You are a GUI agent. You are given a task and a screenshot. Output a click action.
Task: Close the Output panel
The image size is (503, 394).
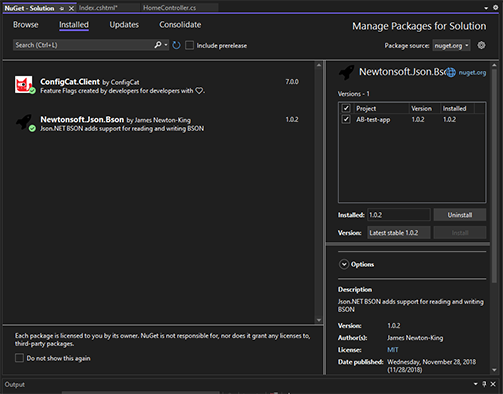493,384
